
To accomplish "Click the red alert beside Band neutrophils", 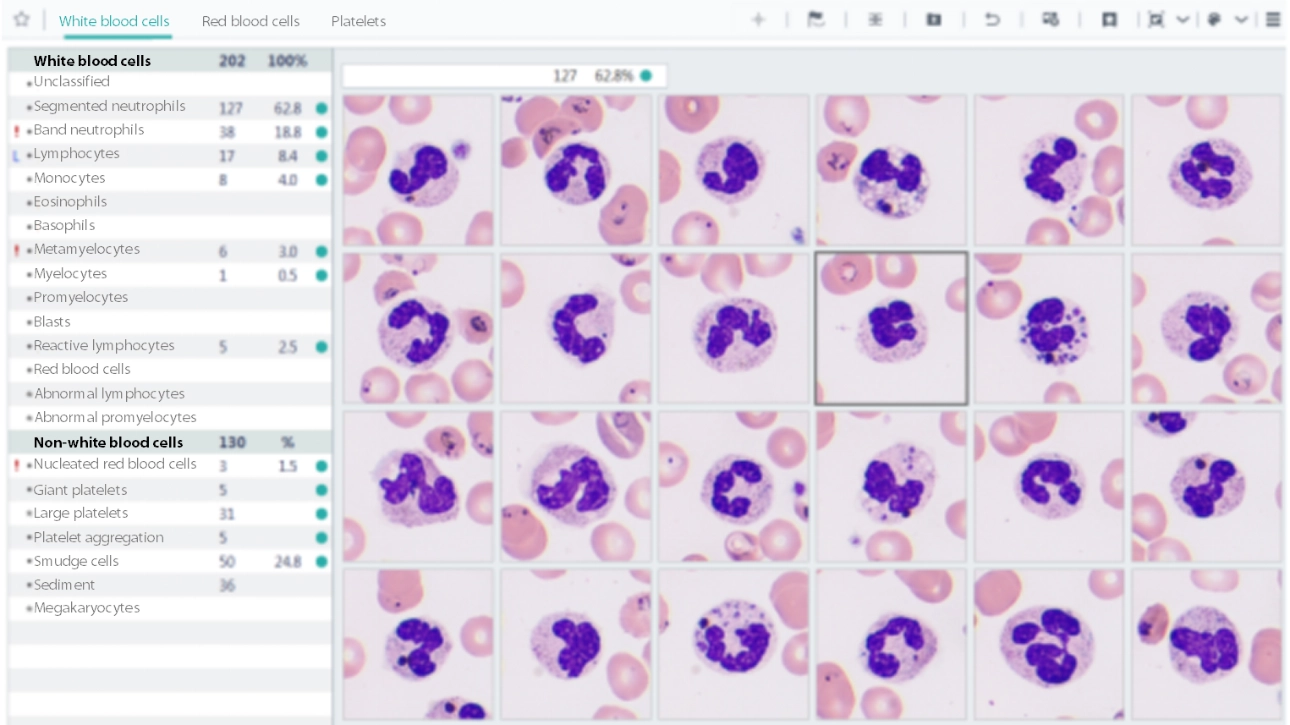I will [17, 131].
